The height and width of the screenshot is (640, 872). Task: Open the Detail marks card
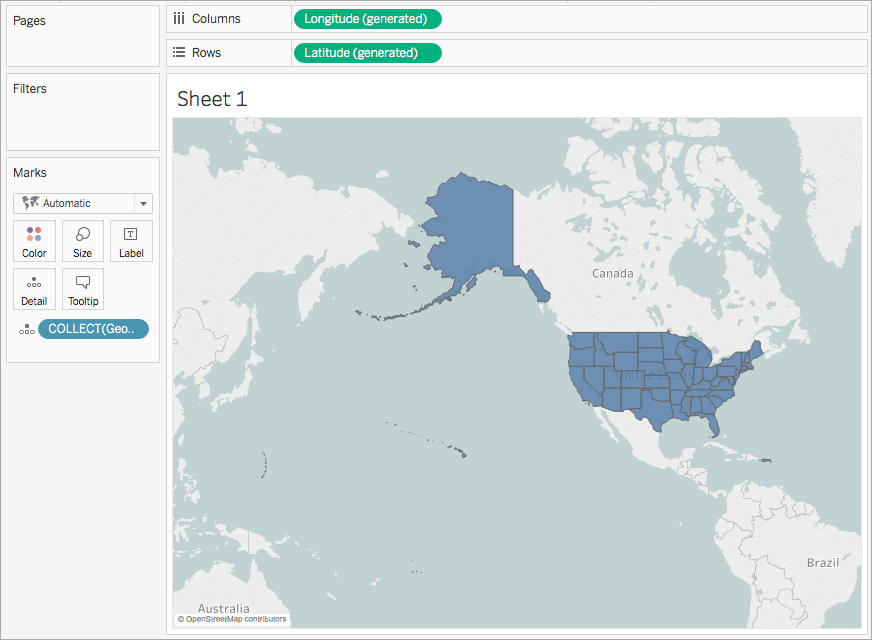(x=34, y=289)
